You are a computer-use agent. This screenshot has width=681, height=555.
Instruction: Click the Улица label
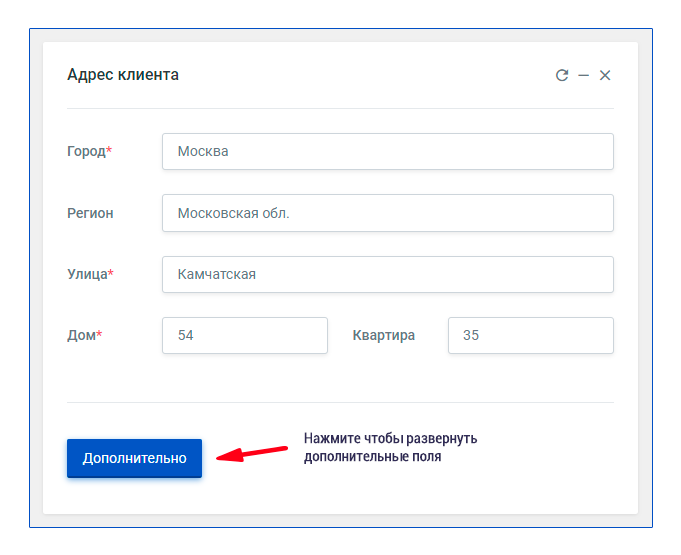tap(87, 274)
